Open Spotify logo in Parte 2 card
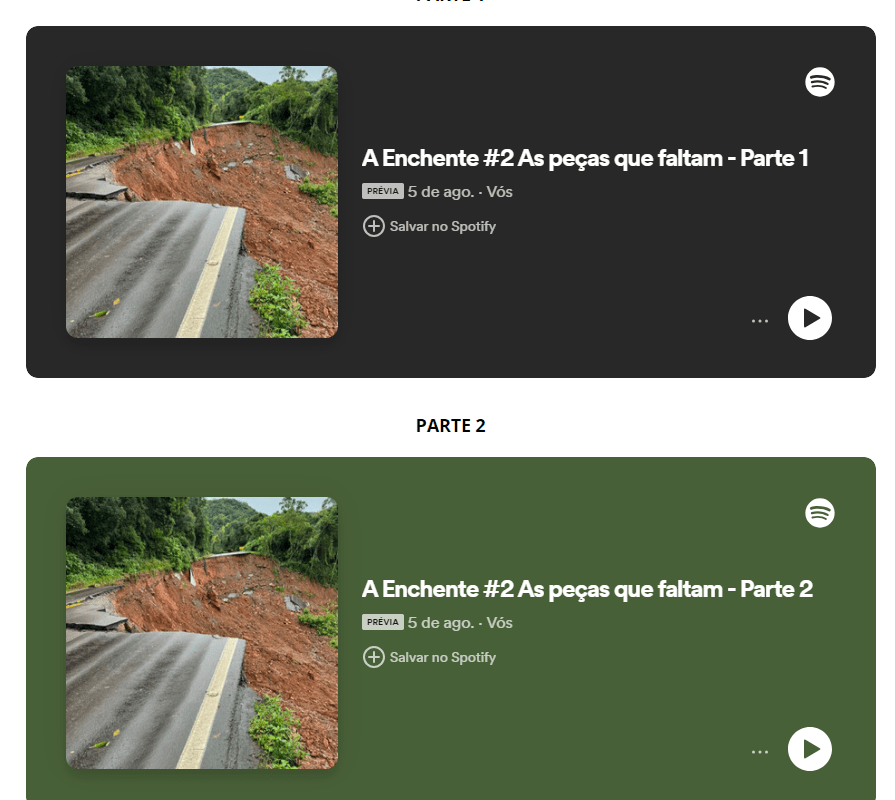This screenshot has height=800, width=895. click(x=820, y=513)
